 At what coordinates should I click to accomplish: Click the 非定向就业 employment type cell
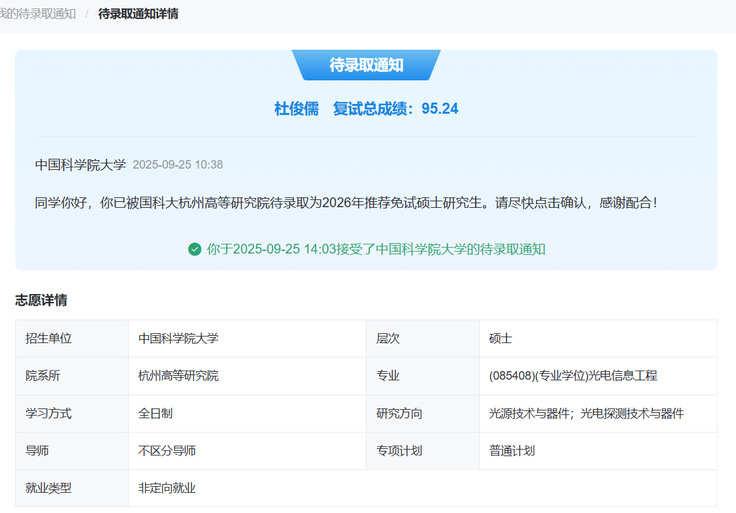[x=167, y=488]
